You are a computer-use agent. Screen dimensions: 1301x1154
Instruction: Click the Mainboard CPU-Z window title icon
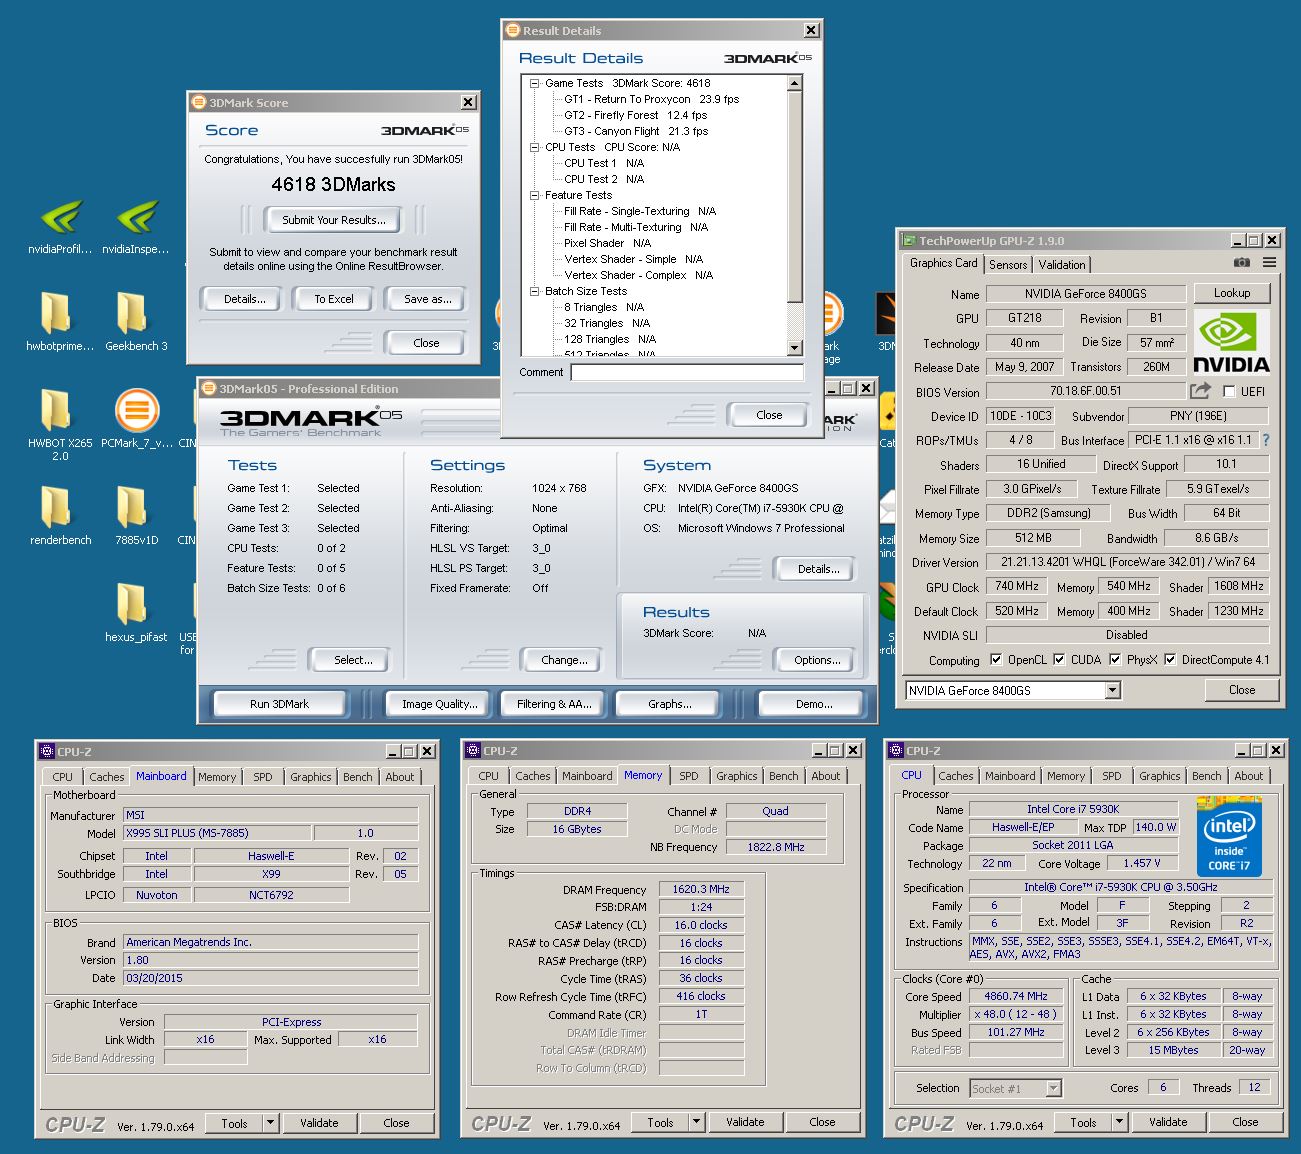(x=47, y=751)
